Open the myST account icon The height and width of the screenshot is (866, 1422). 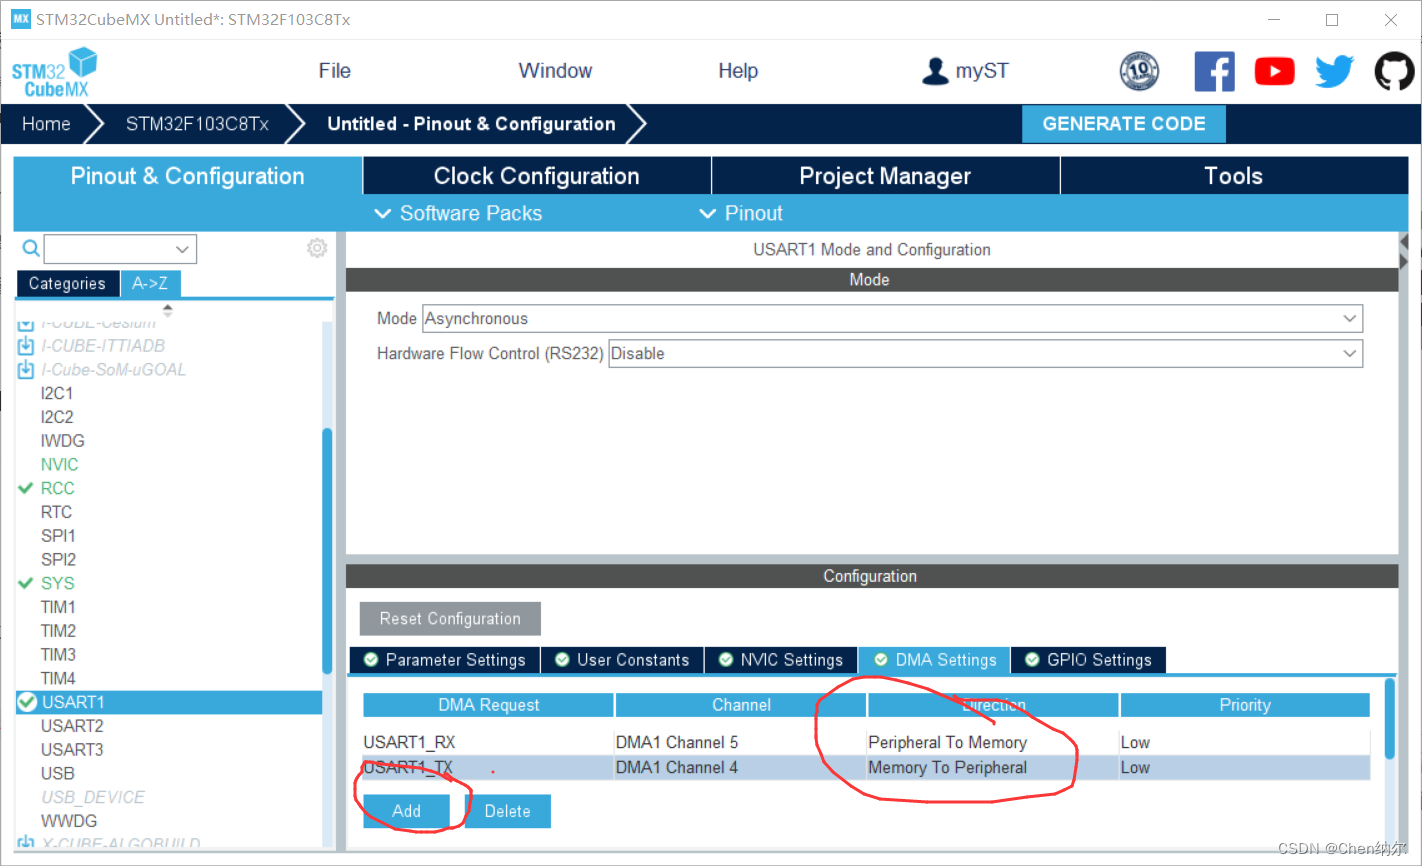[935, 71]
